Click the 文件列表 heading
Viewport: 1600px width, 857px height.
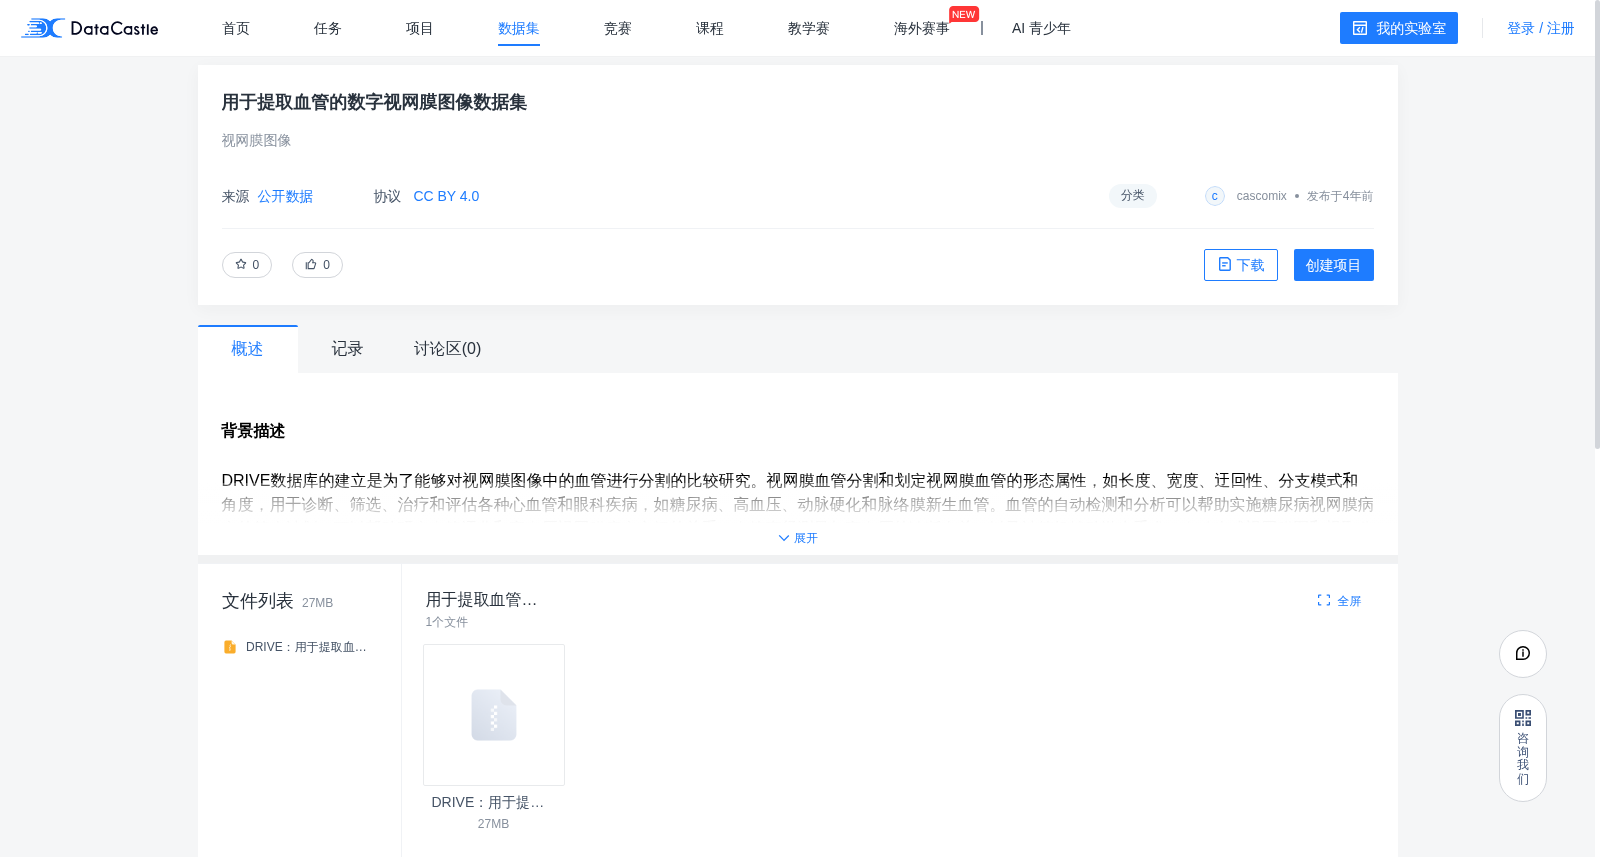258,601
